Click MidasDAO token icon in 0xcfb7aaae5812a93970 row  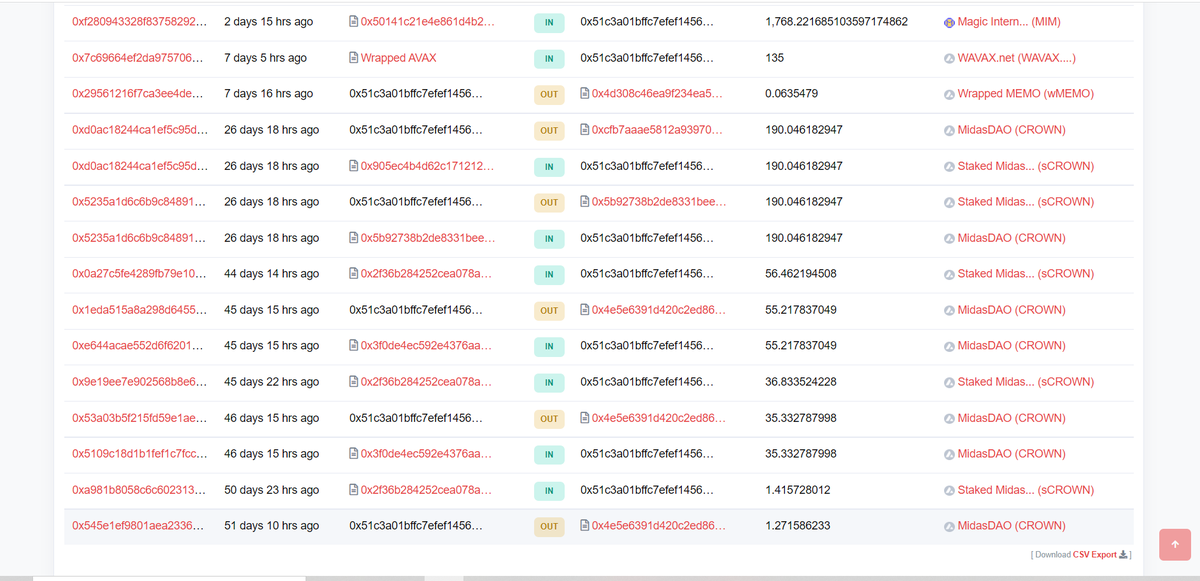pos(949,130)
